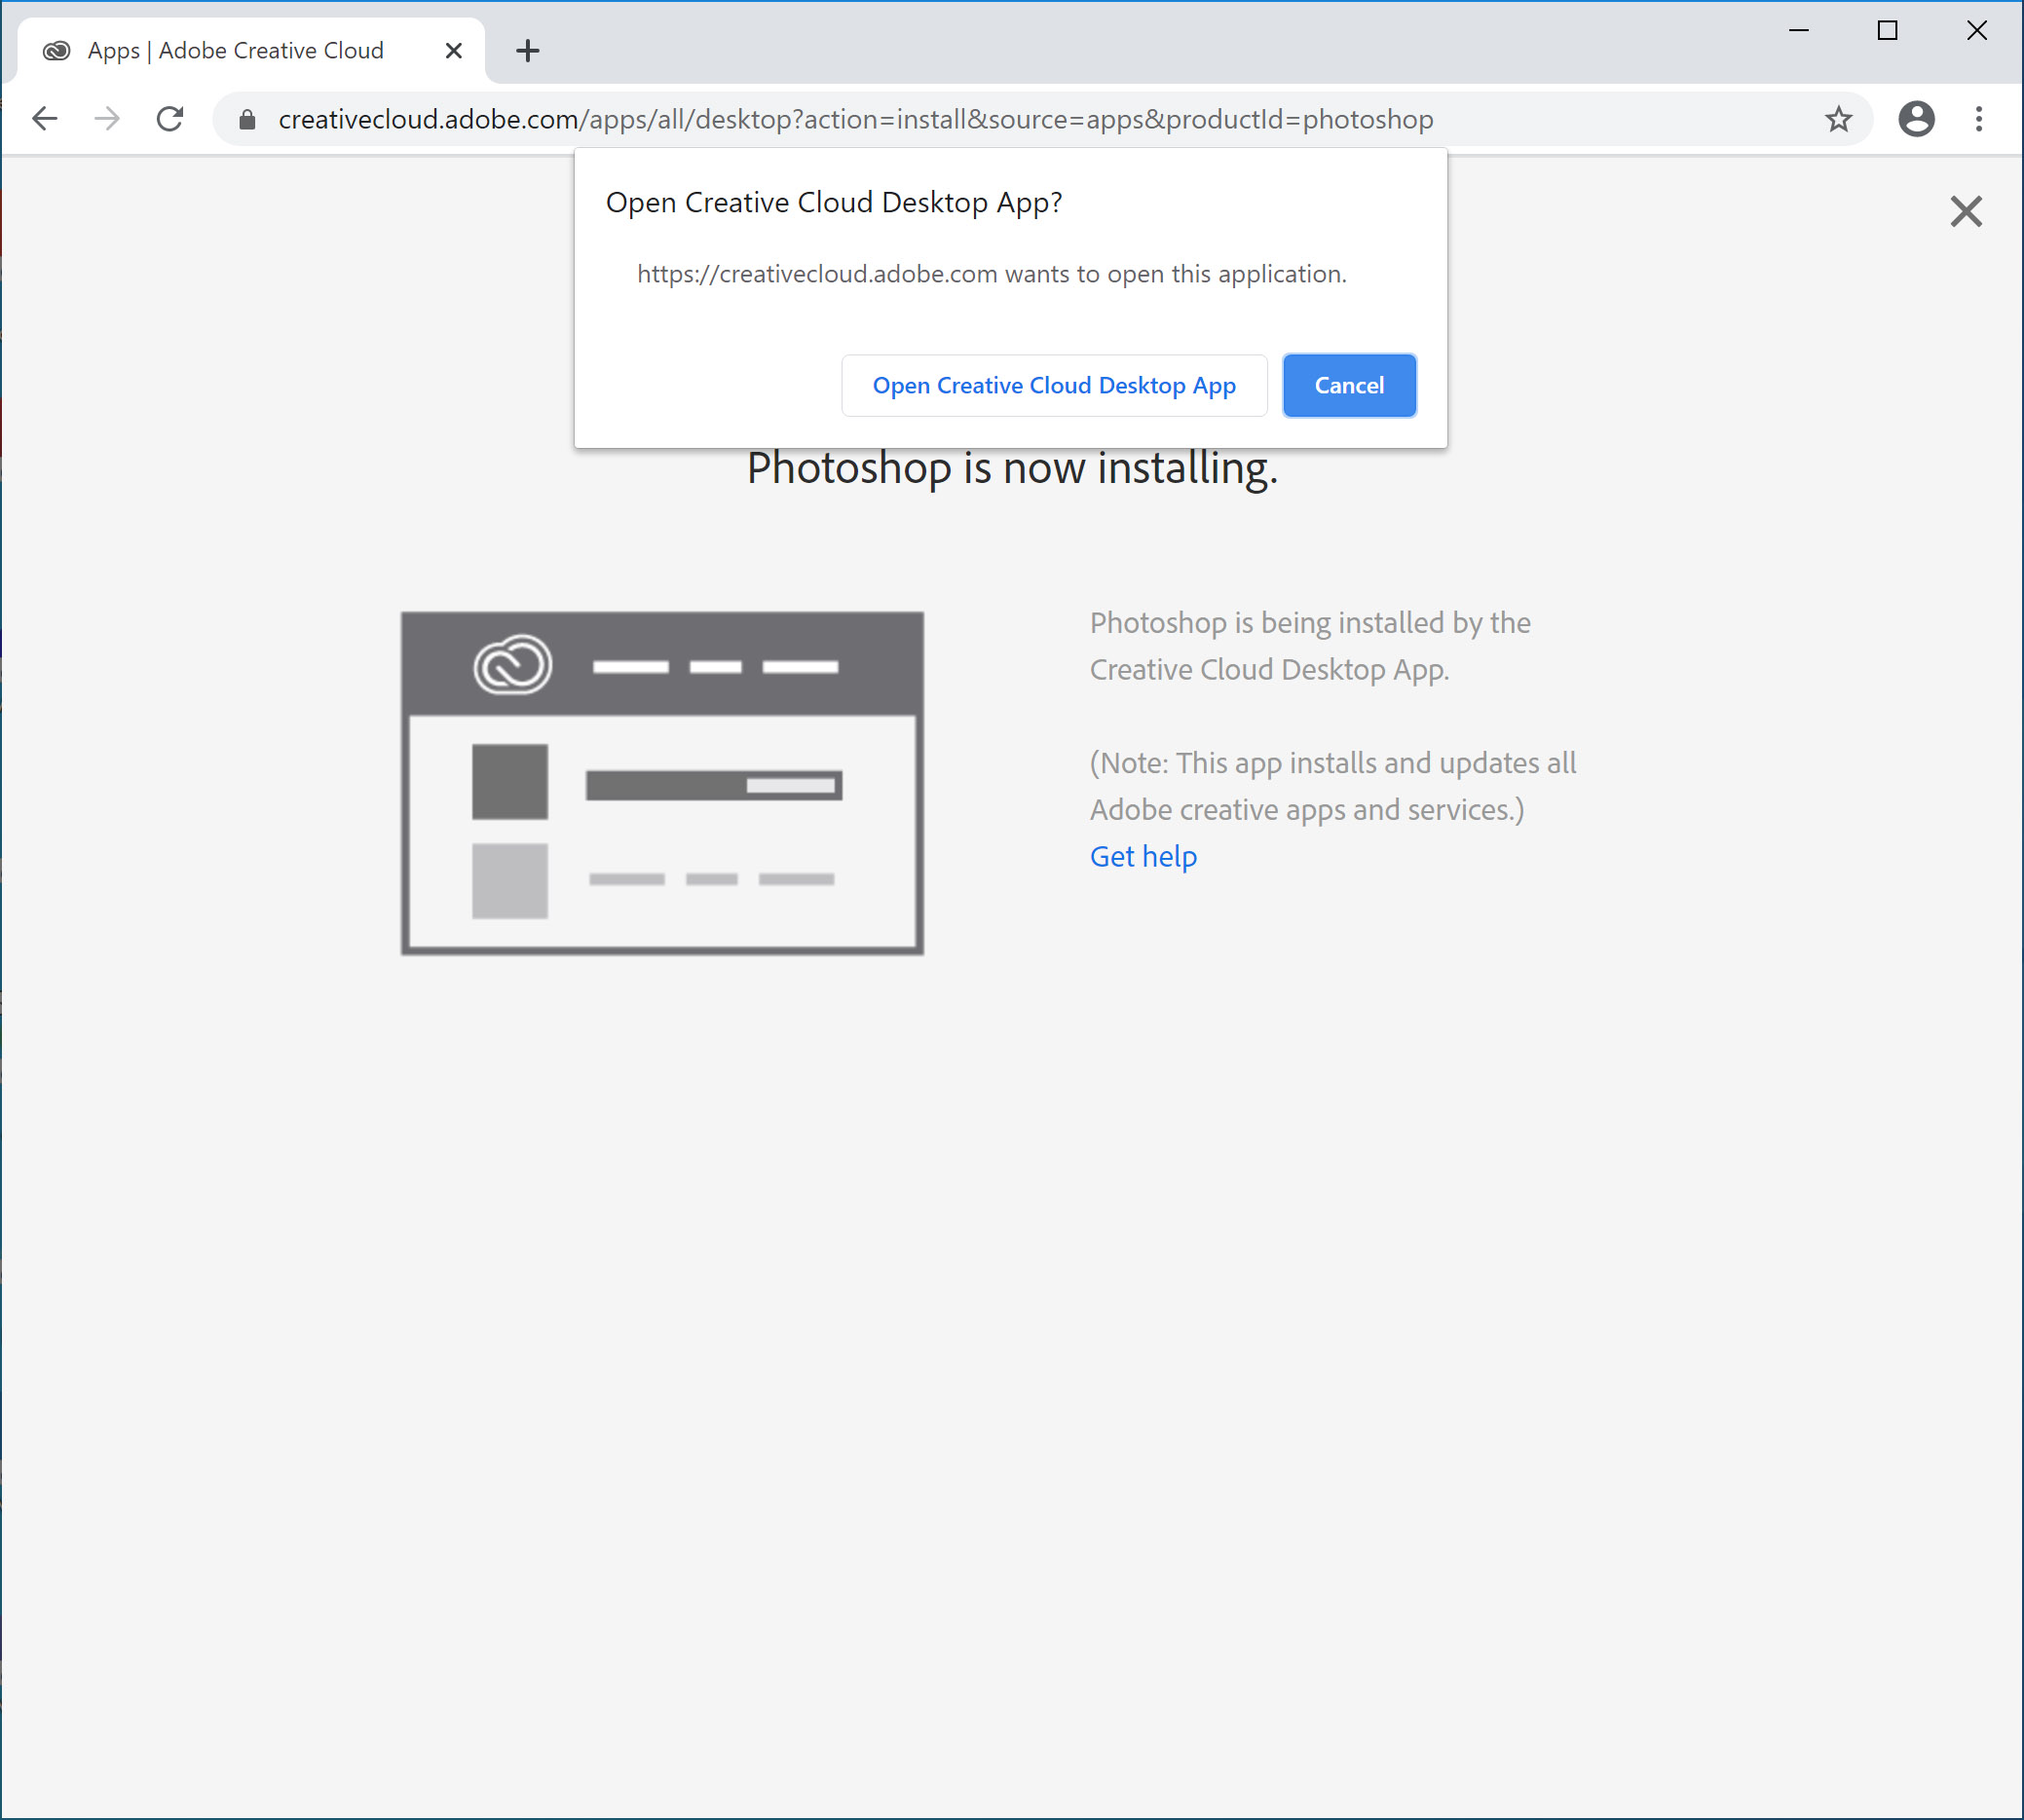Click the Creative Cloud tab favicon

click(x=57, y=50)
